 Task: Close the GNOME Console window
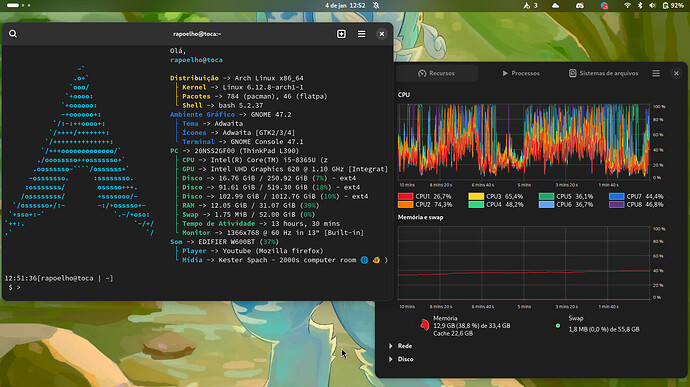coord(382,34)
